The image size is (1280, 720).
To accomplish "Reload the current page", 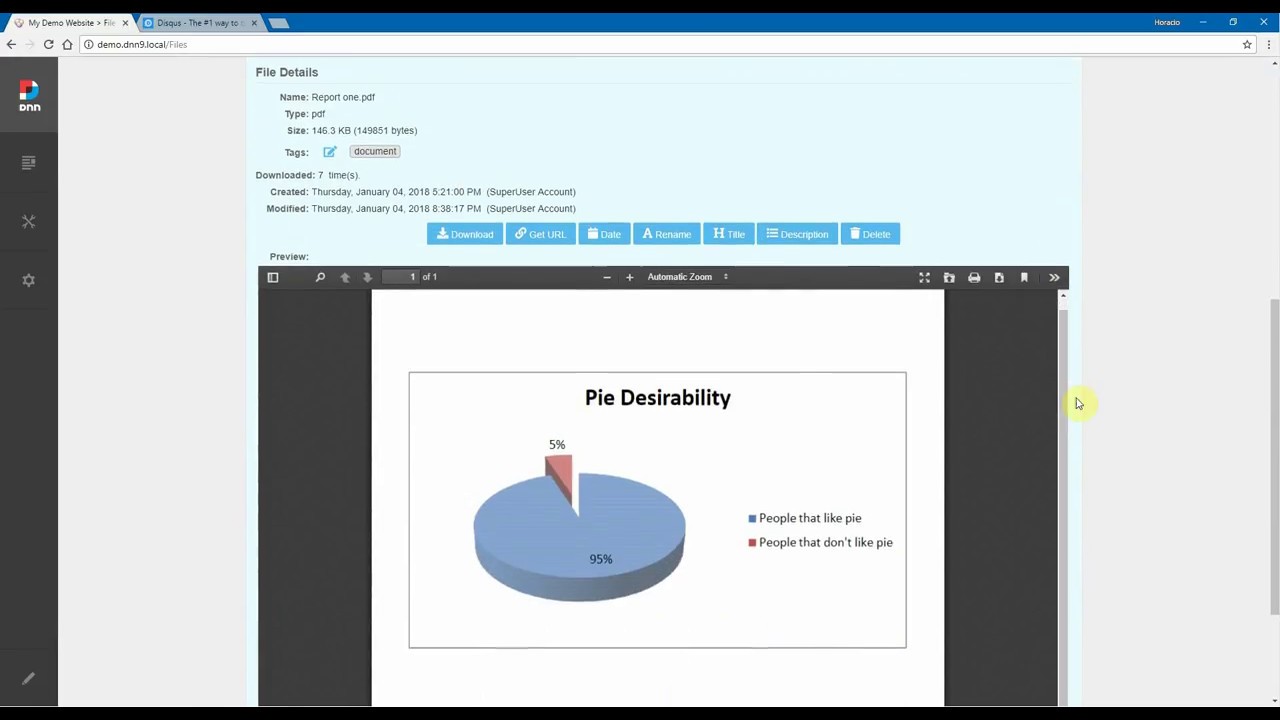I will (x=48, y=44).
